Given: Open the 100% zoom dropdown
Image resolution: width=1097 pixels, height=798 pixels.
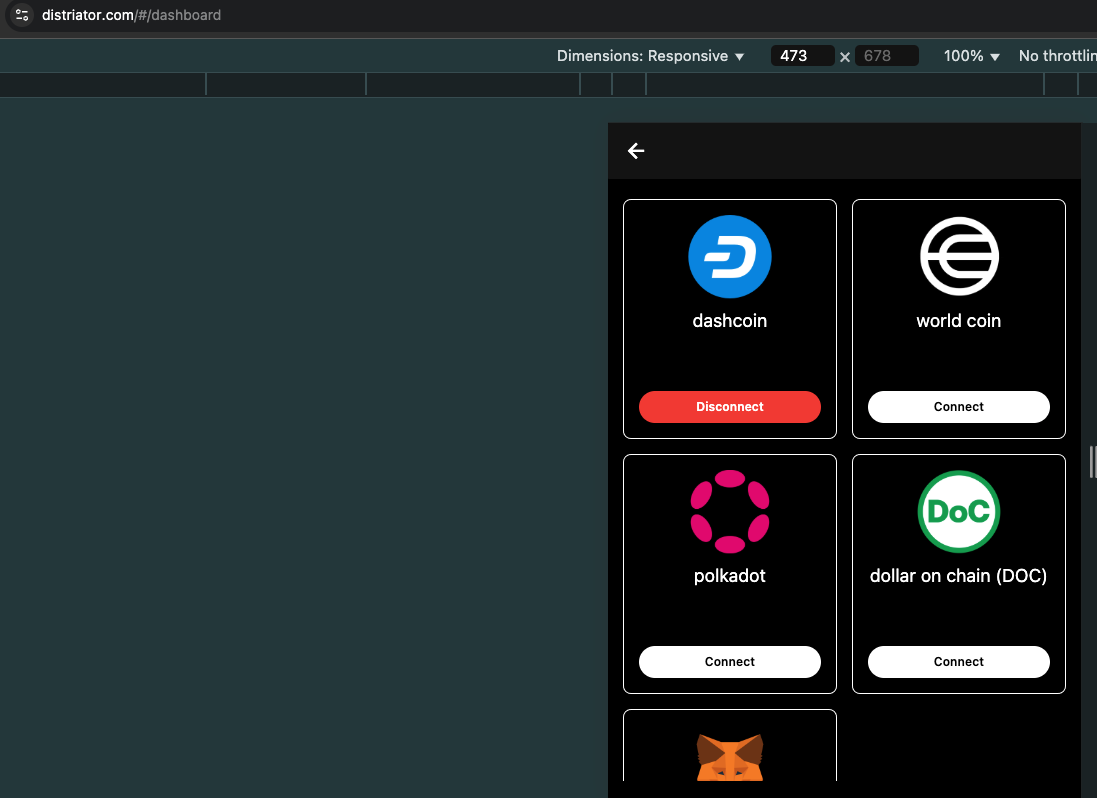Looking at the screenshot, I should tap(972, 56).
